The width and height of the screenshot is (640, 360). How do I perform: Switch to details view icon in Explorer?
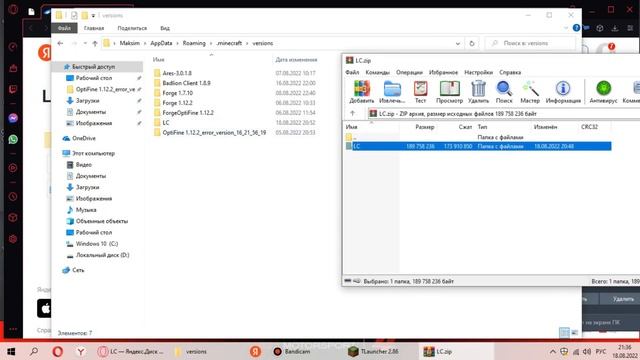[564, 333]
